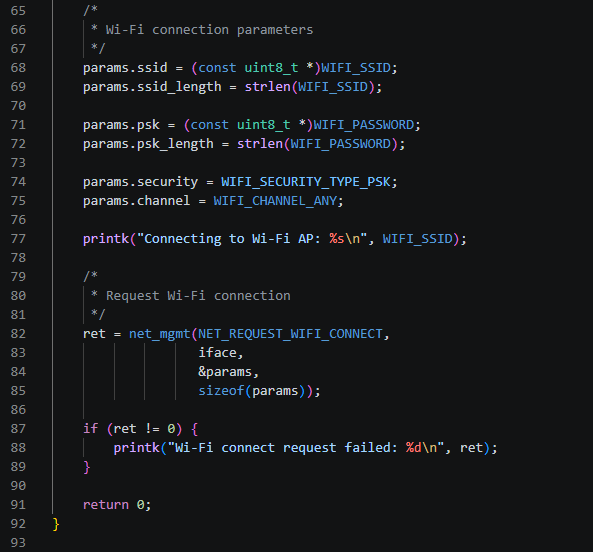Click closing brace on line 89

pyautogui.click(x=87, y=467)
